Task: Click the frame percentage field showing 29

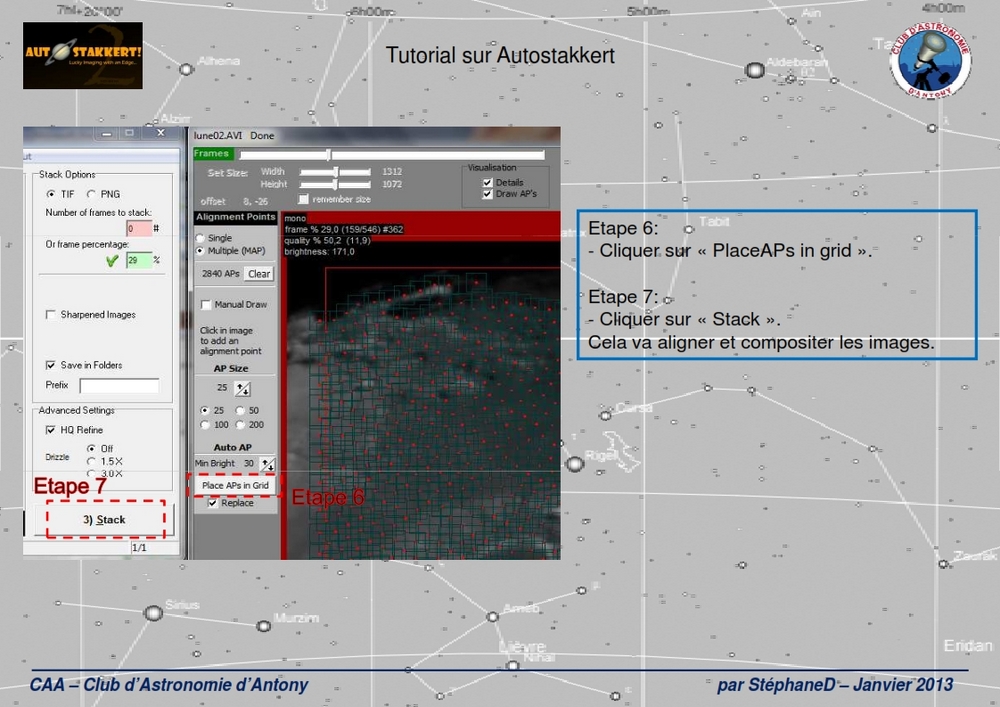Action: 138,260
